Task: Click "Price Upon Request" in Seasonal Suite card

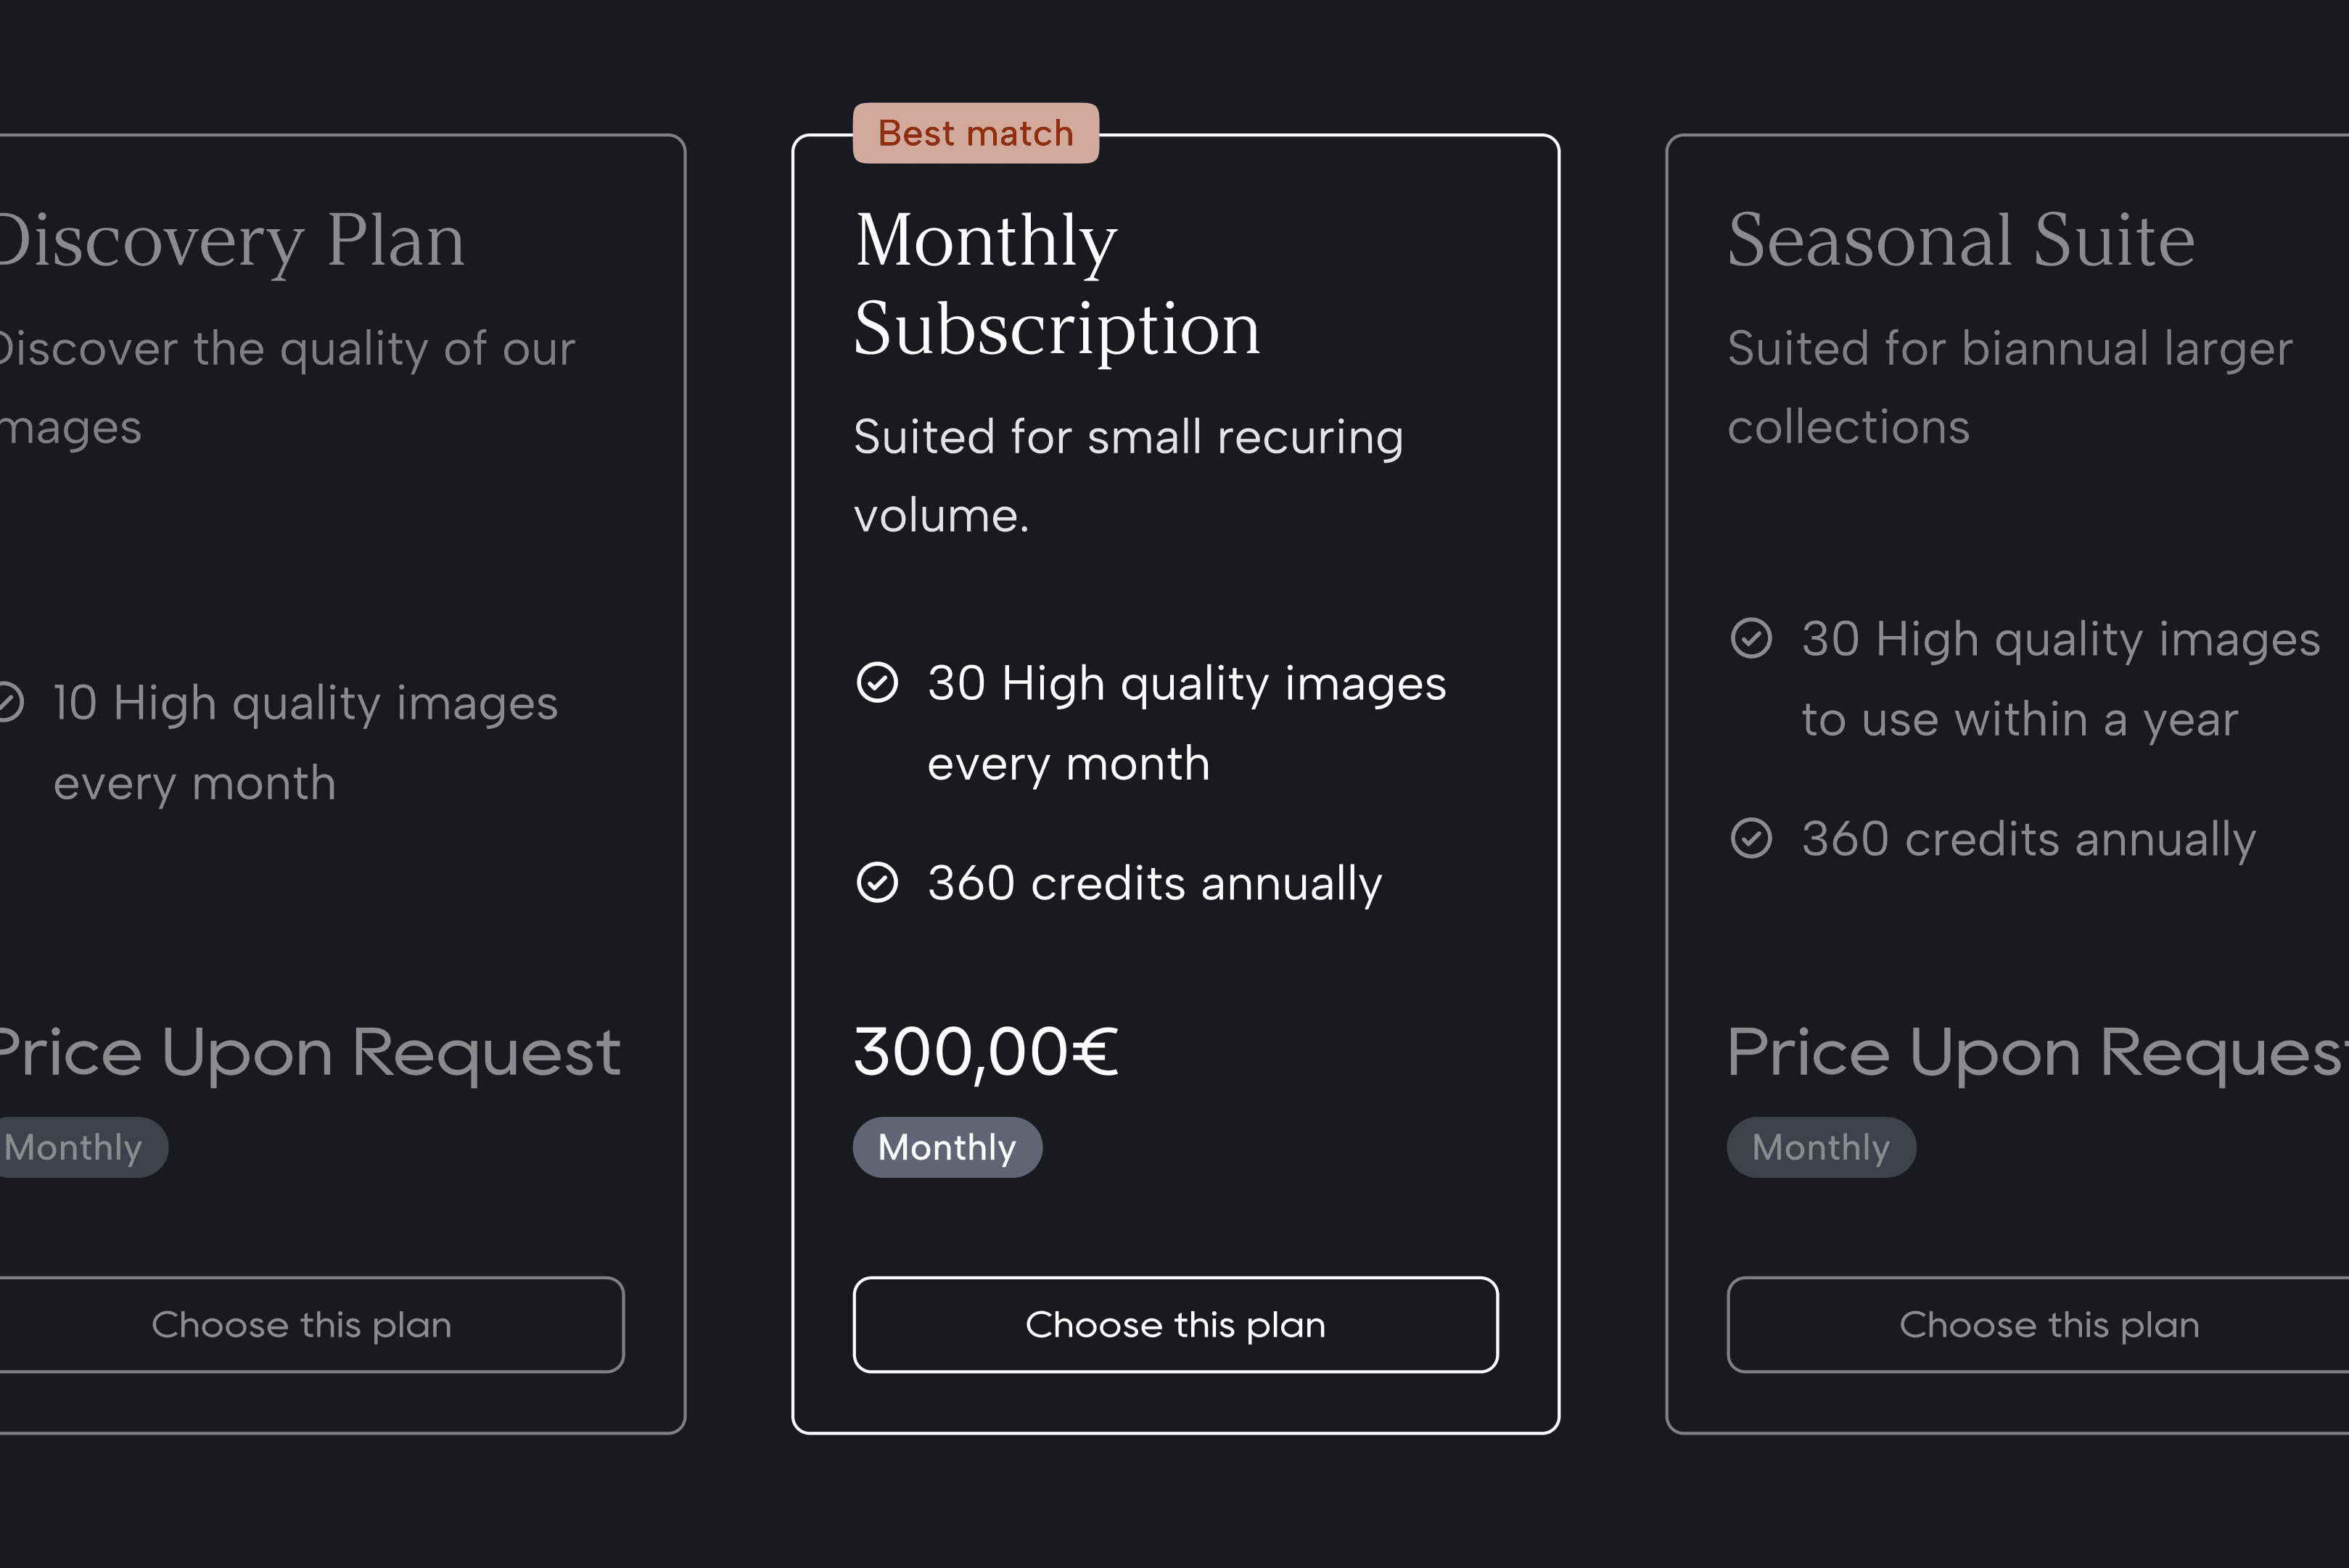Action: point(2036,1052)
